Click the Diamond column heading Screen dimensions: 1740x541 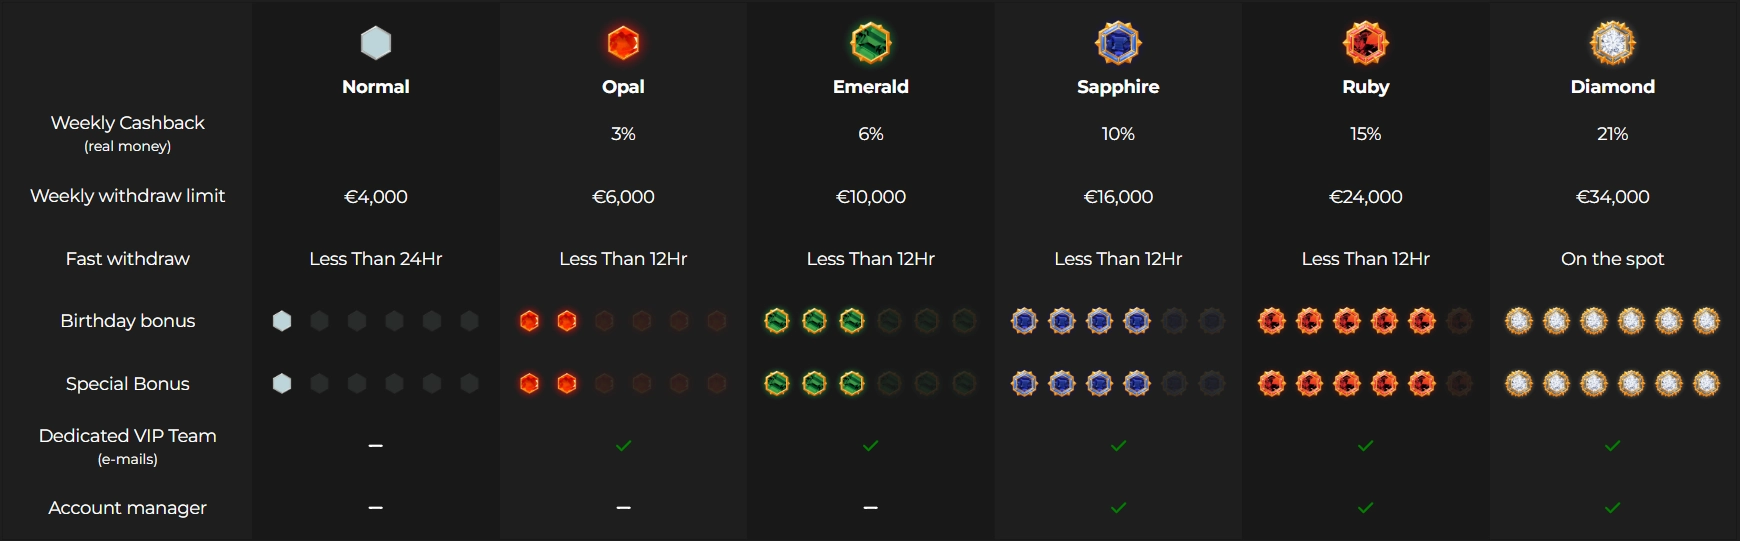coord(1613,87)
